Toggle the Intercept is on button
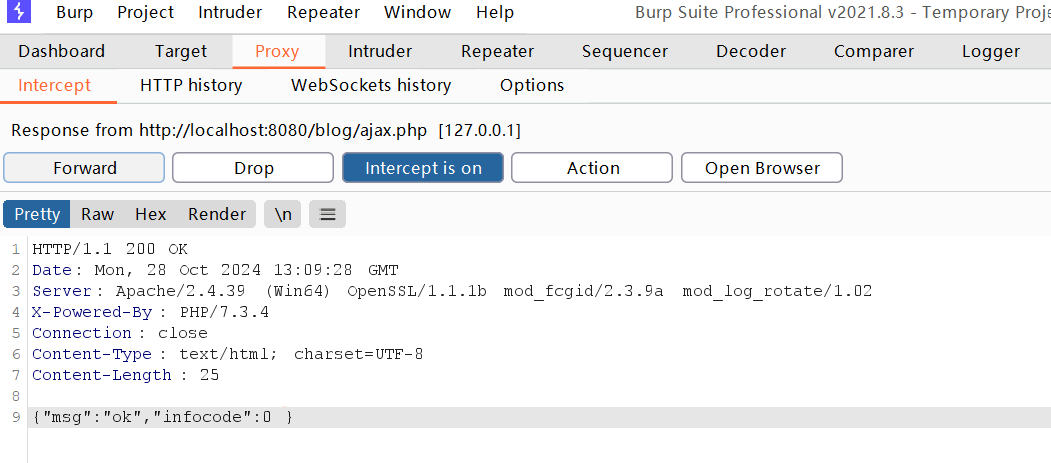Screen dimensions: 1051x463 click(423, 168)
